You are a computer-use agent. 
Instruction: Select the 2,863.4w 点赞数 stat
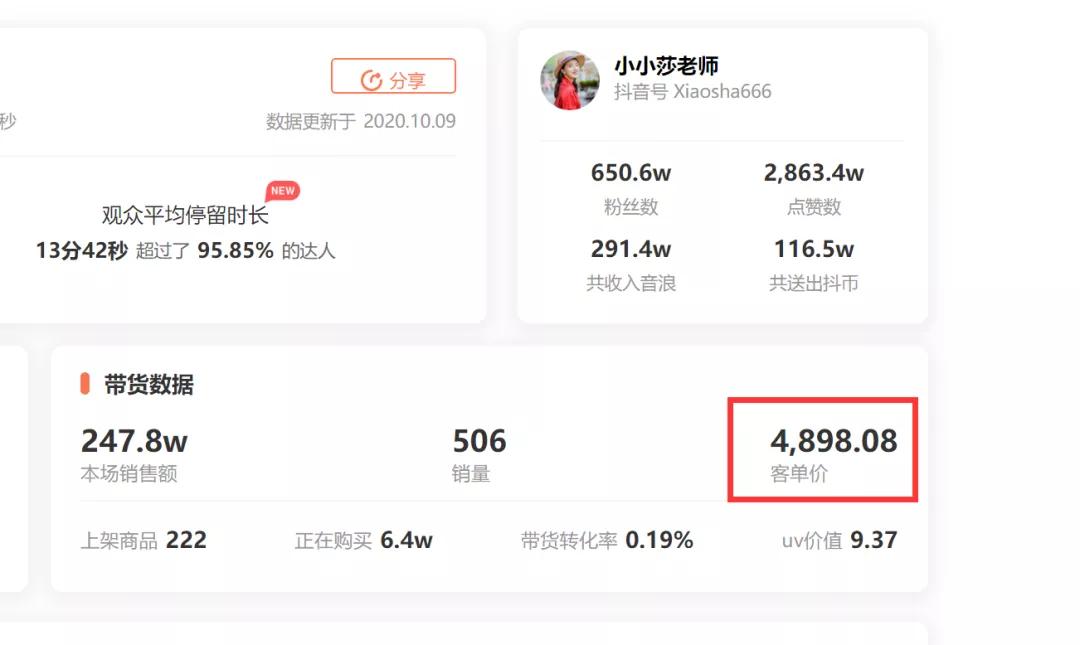click(x=813, y=188)
